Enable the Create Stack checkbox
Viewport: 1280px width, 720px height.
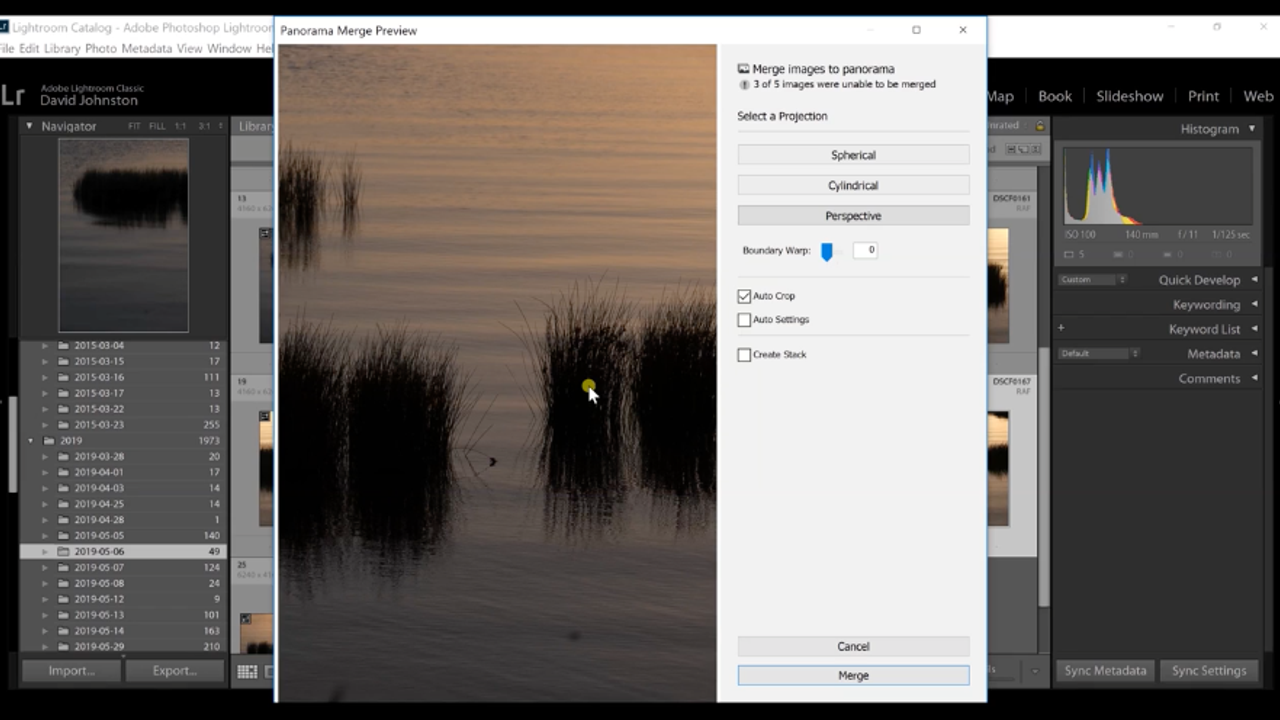click(744, 355)
